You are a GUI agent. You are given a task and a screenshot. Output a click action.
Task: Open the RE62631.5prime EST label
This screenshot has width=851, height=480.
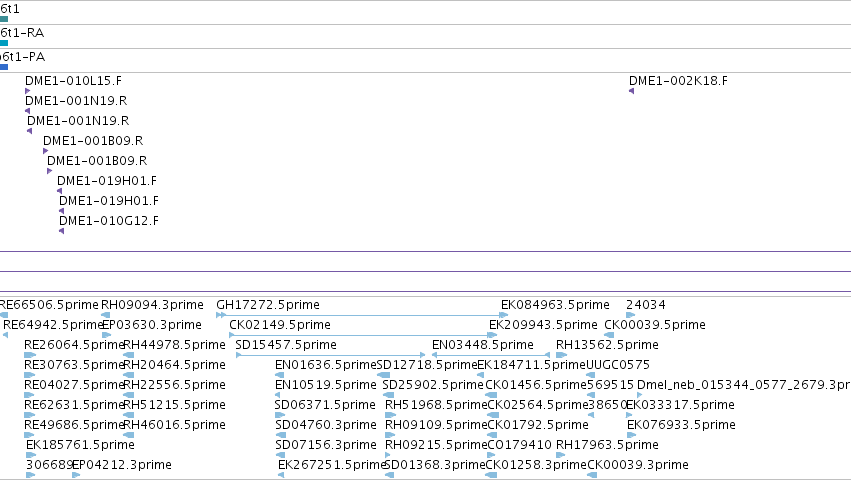pos(74,405)
